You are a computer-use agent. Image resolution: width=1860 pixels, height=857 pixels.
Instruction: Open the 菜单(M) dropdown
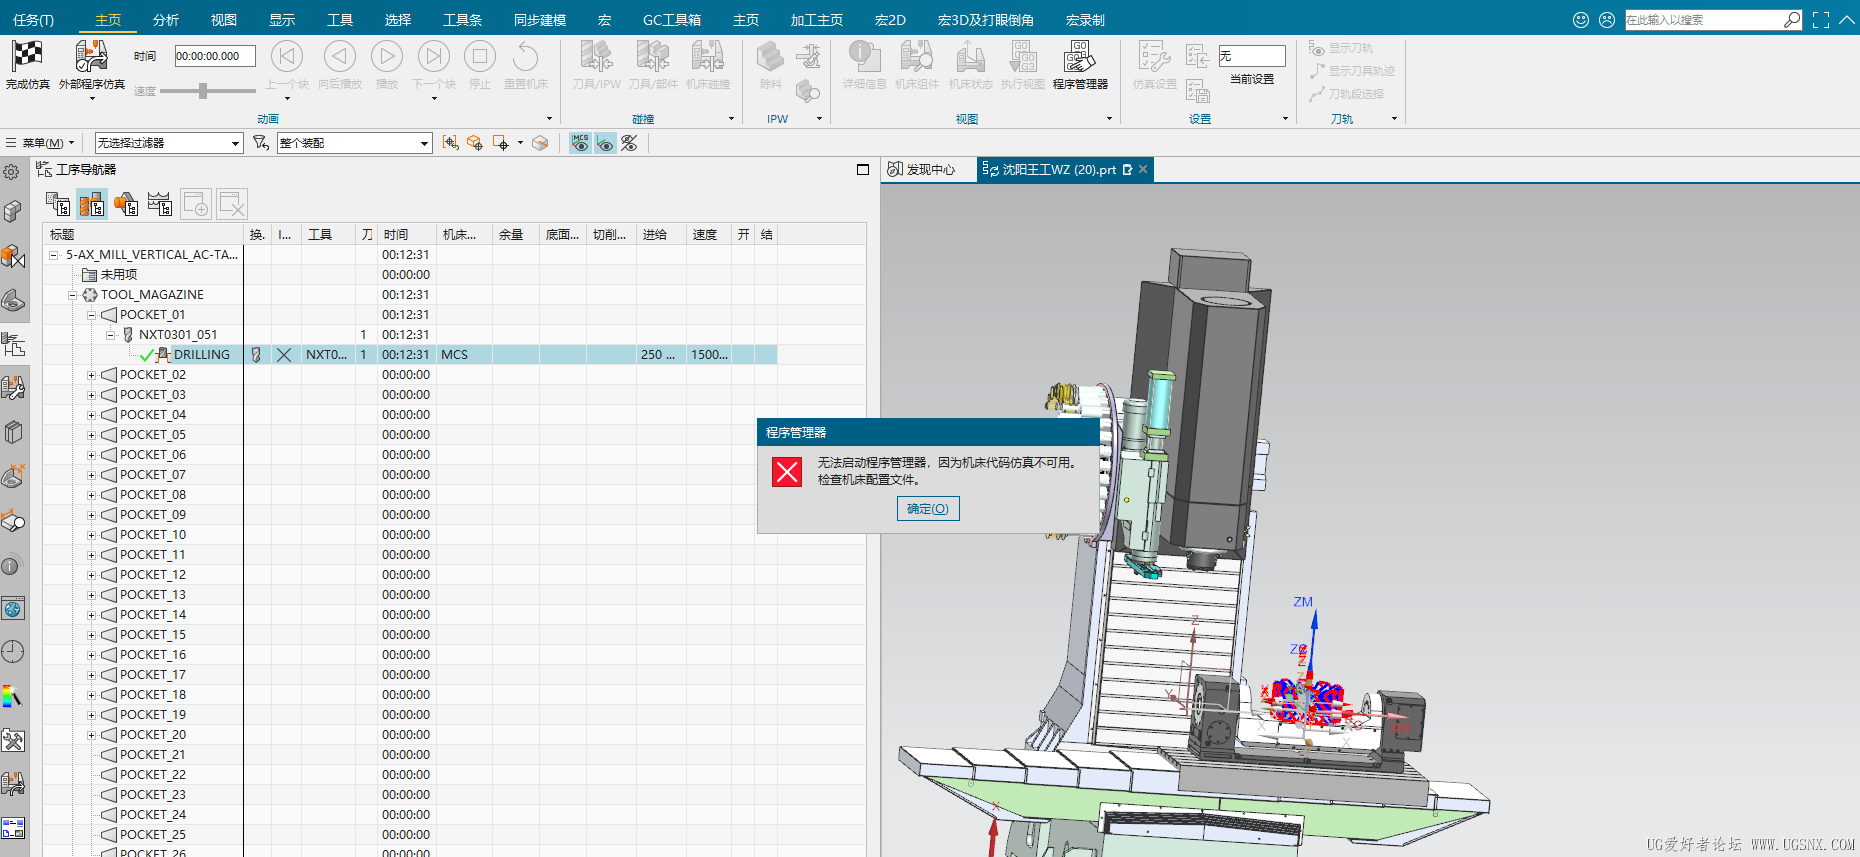click(41, 143)
